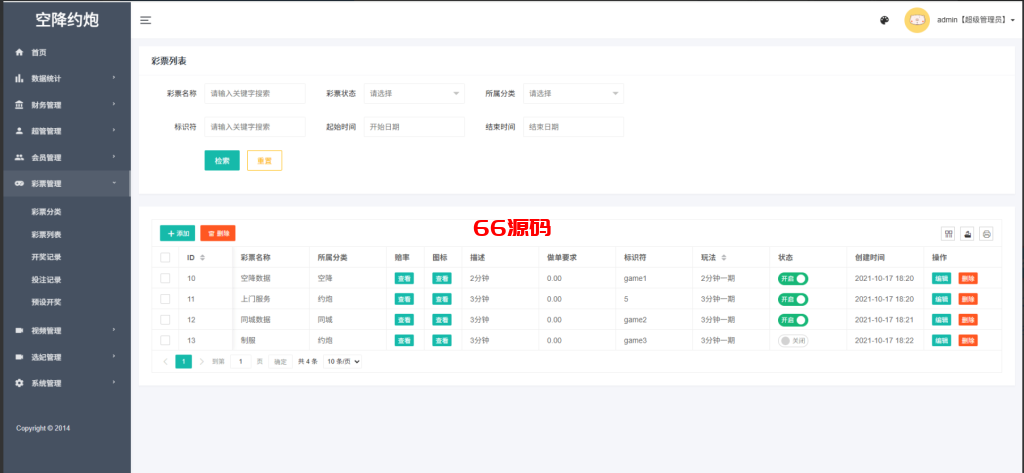Collapse the sidebar with the hamburger icon
Viewport: 1024px width, 473px height.
pos(146,20)
